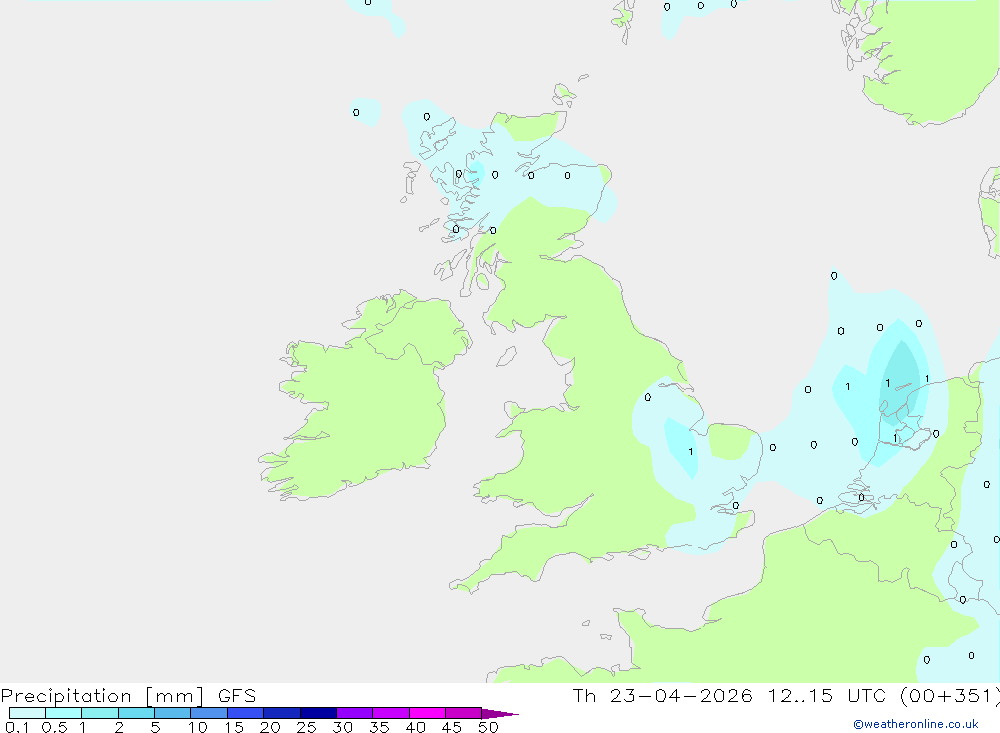Select the dark navy 25 mm swatch
This screenshot has height=733, width=1000.
[x=318, y=713]
